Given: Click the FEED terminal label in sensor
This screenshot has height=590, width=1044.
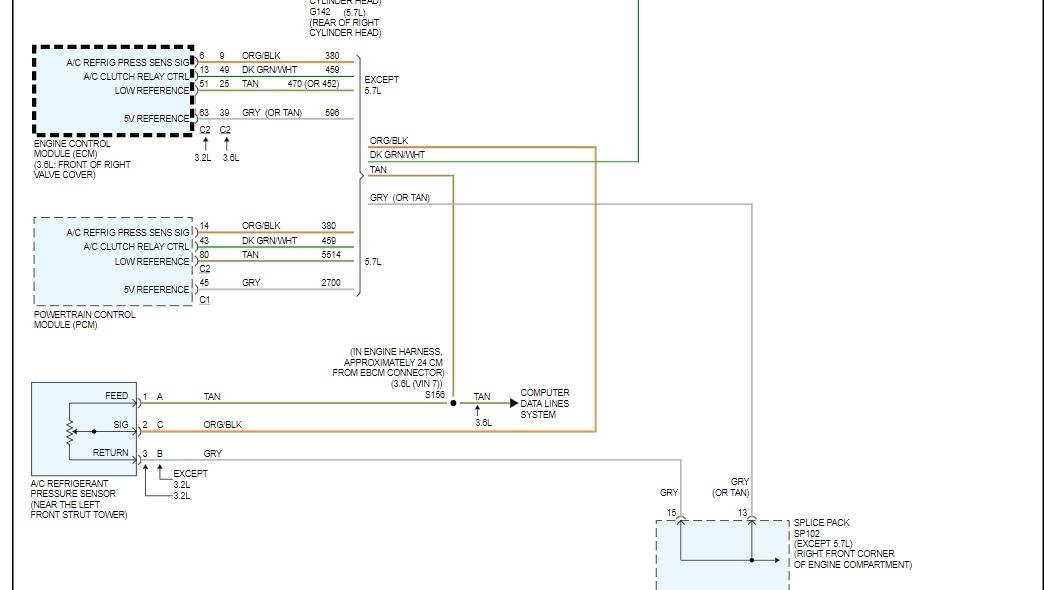Looking at the screenshot, I should click(x=117, y=396).
